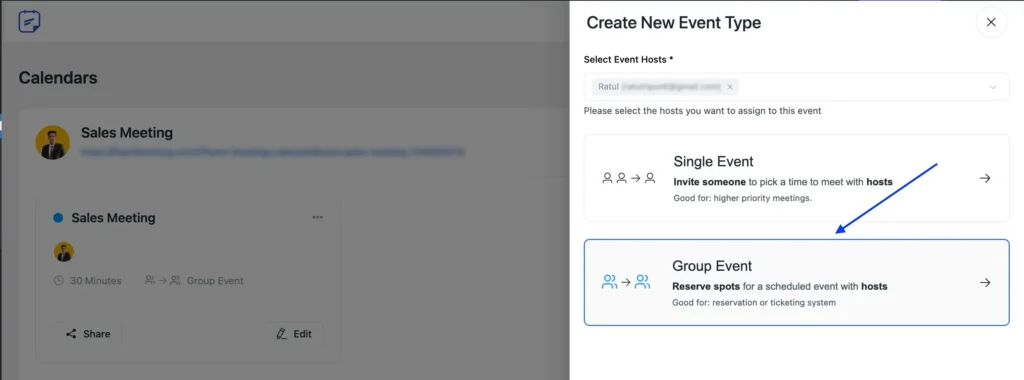Open the Sales Meeting card three-dot menu
Screen dimensions: 1024x380
[x=317, y=217]
